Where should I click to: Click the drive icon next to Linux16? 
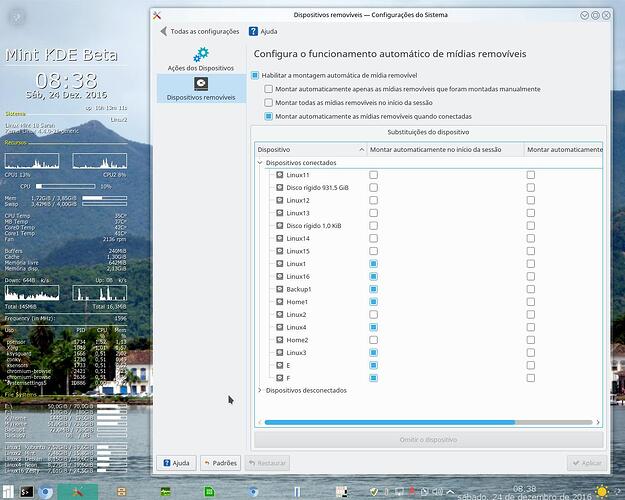click(x=280, y=276)
